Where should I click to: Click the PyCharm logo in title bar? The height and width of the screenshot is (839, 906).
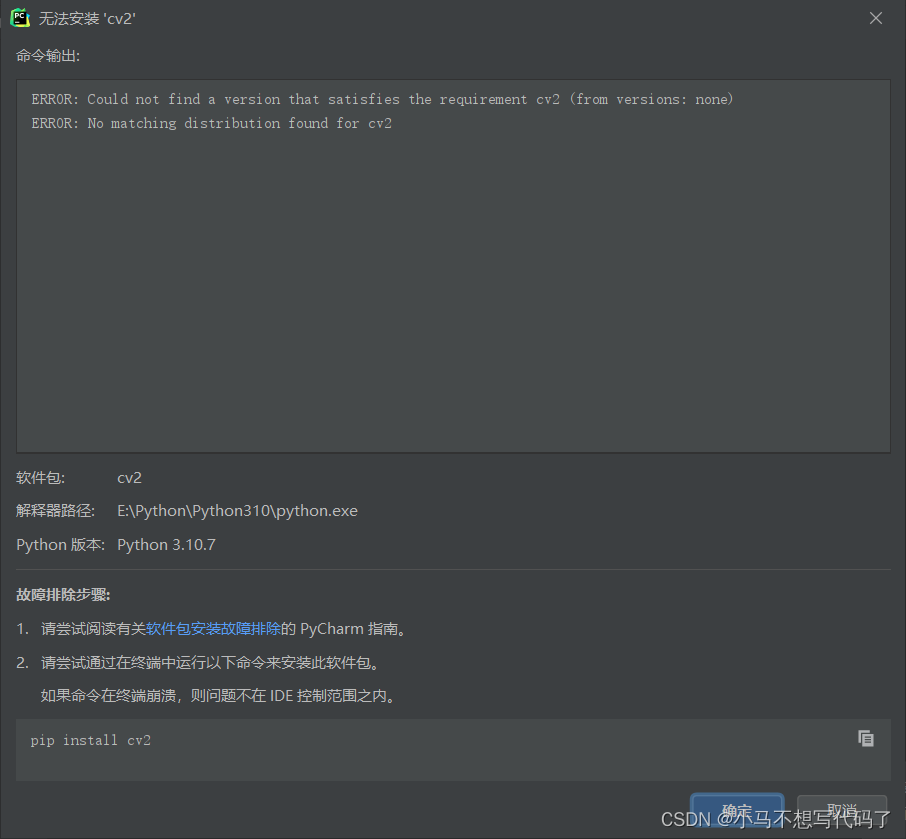click(x=20, y=18)
